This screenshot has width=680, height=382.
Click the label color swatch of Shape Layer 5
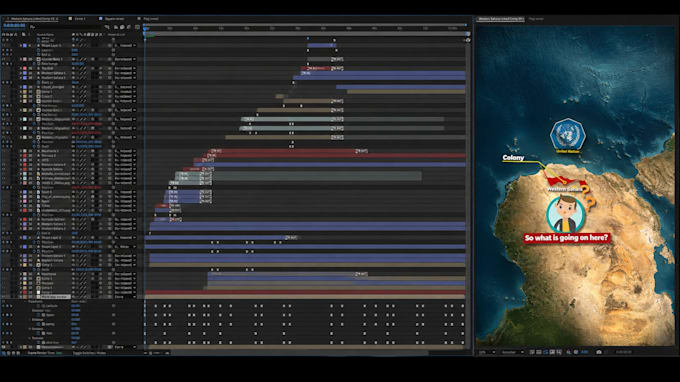click(x=25, y=46)
